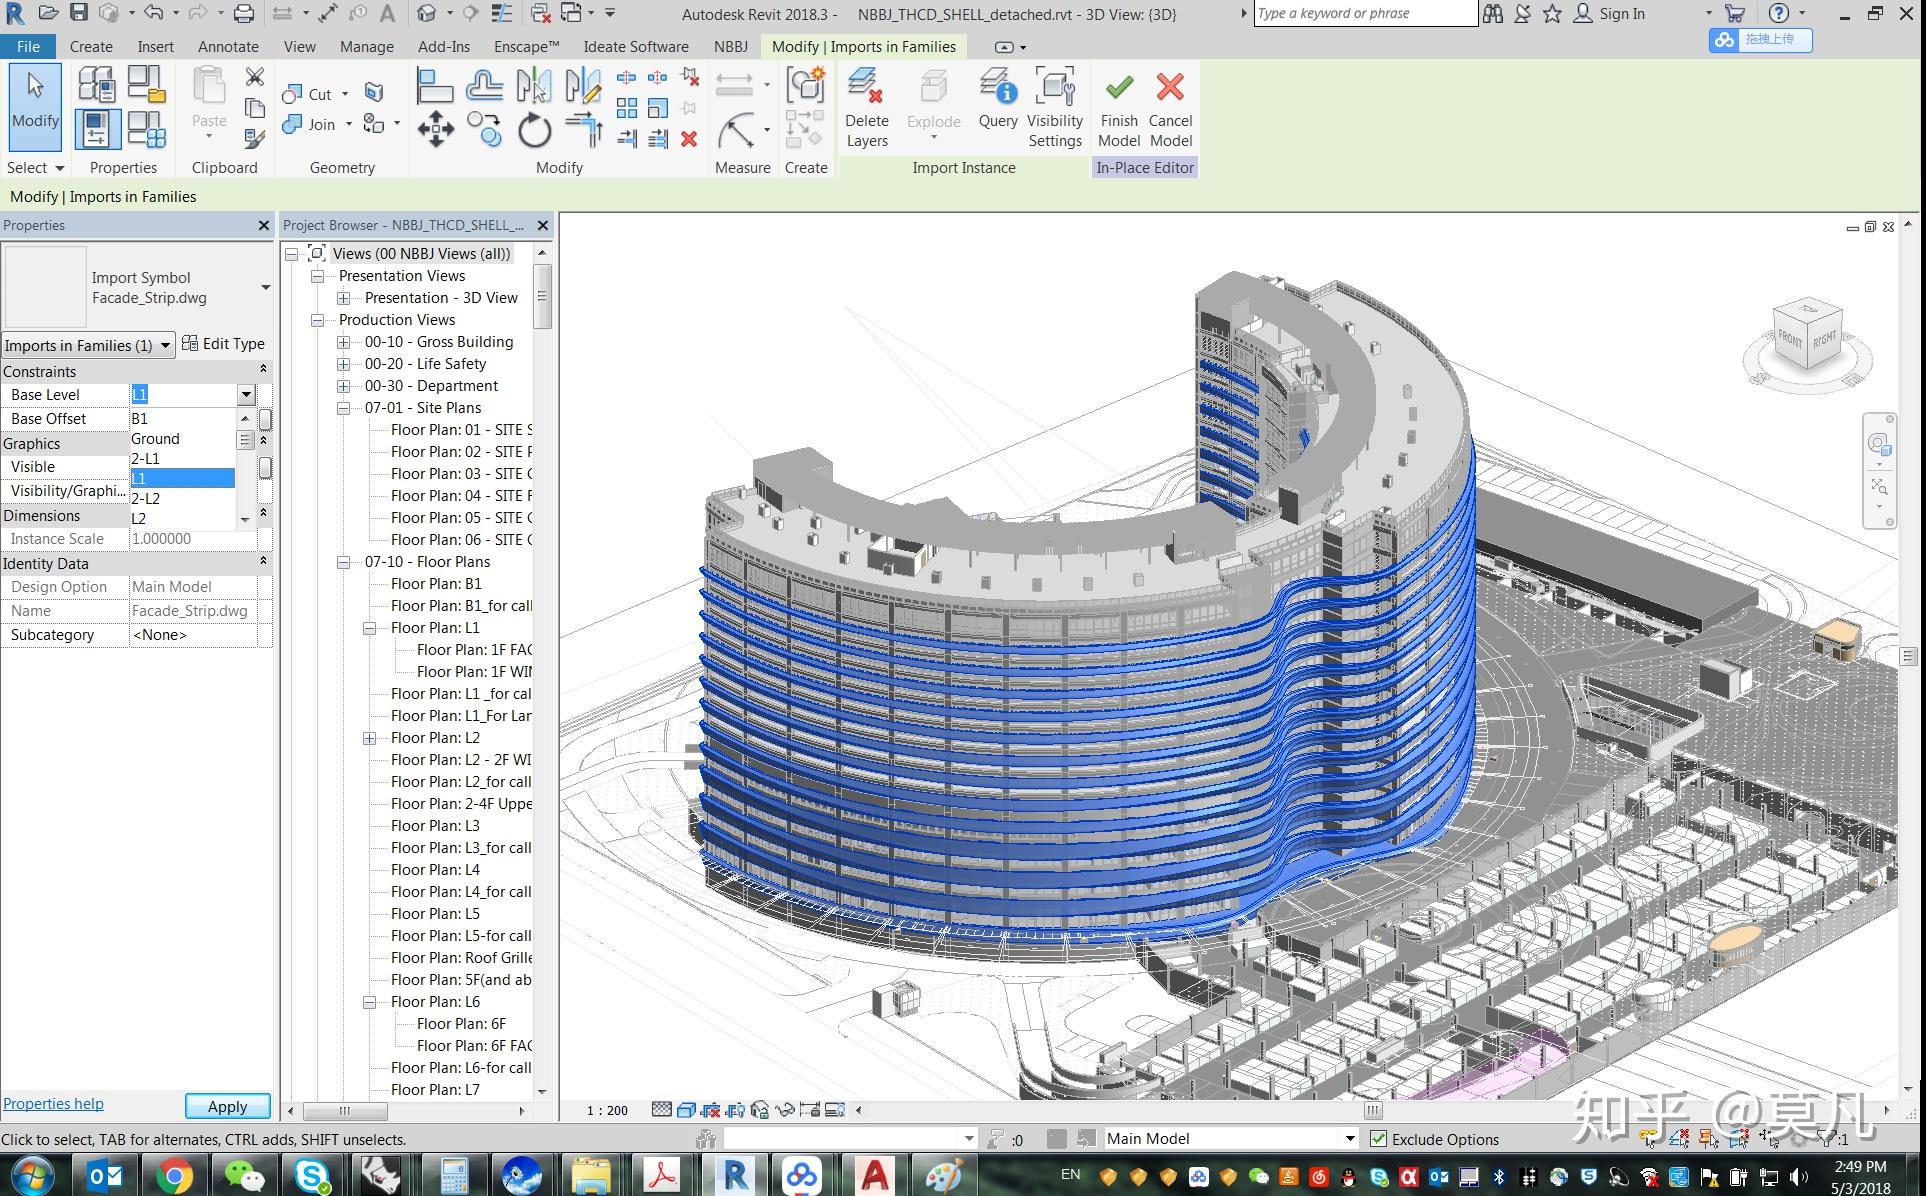This screenshot has width=1926, height=1196.
Task: Click the Trim/Extend to Corner icon
Action: click(584, 130)
